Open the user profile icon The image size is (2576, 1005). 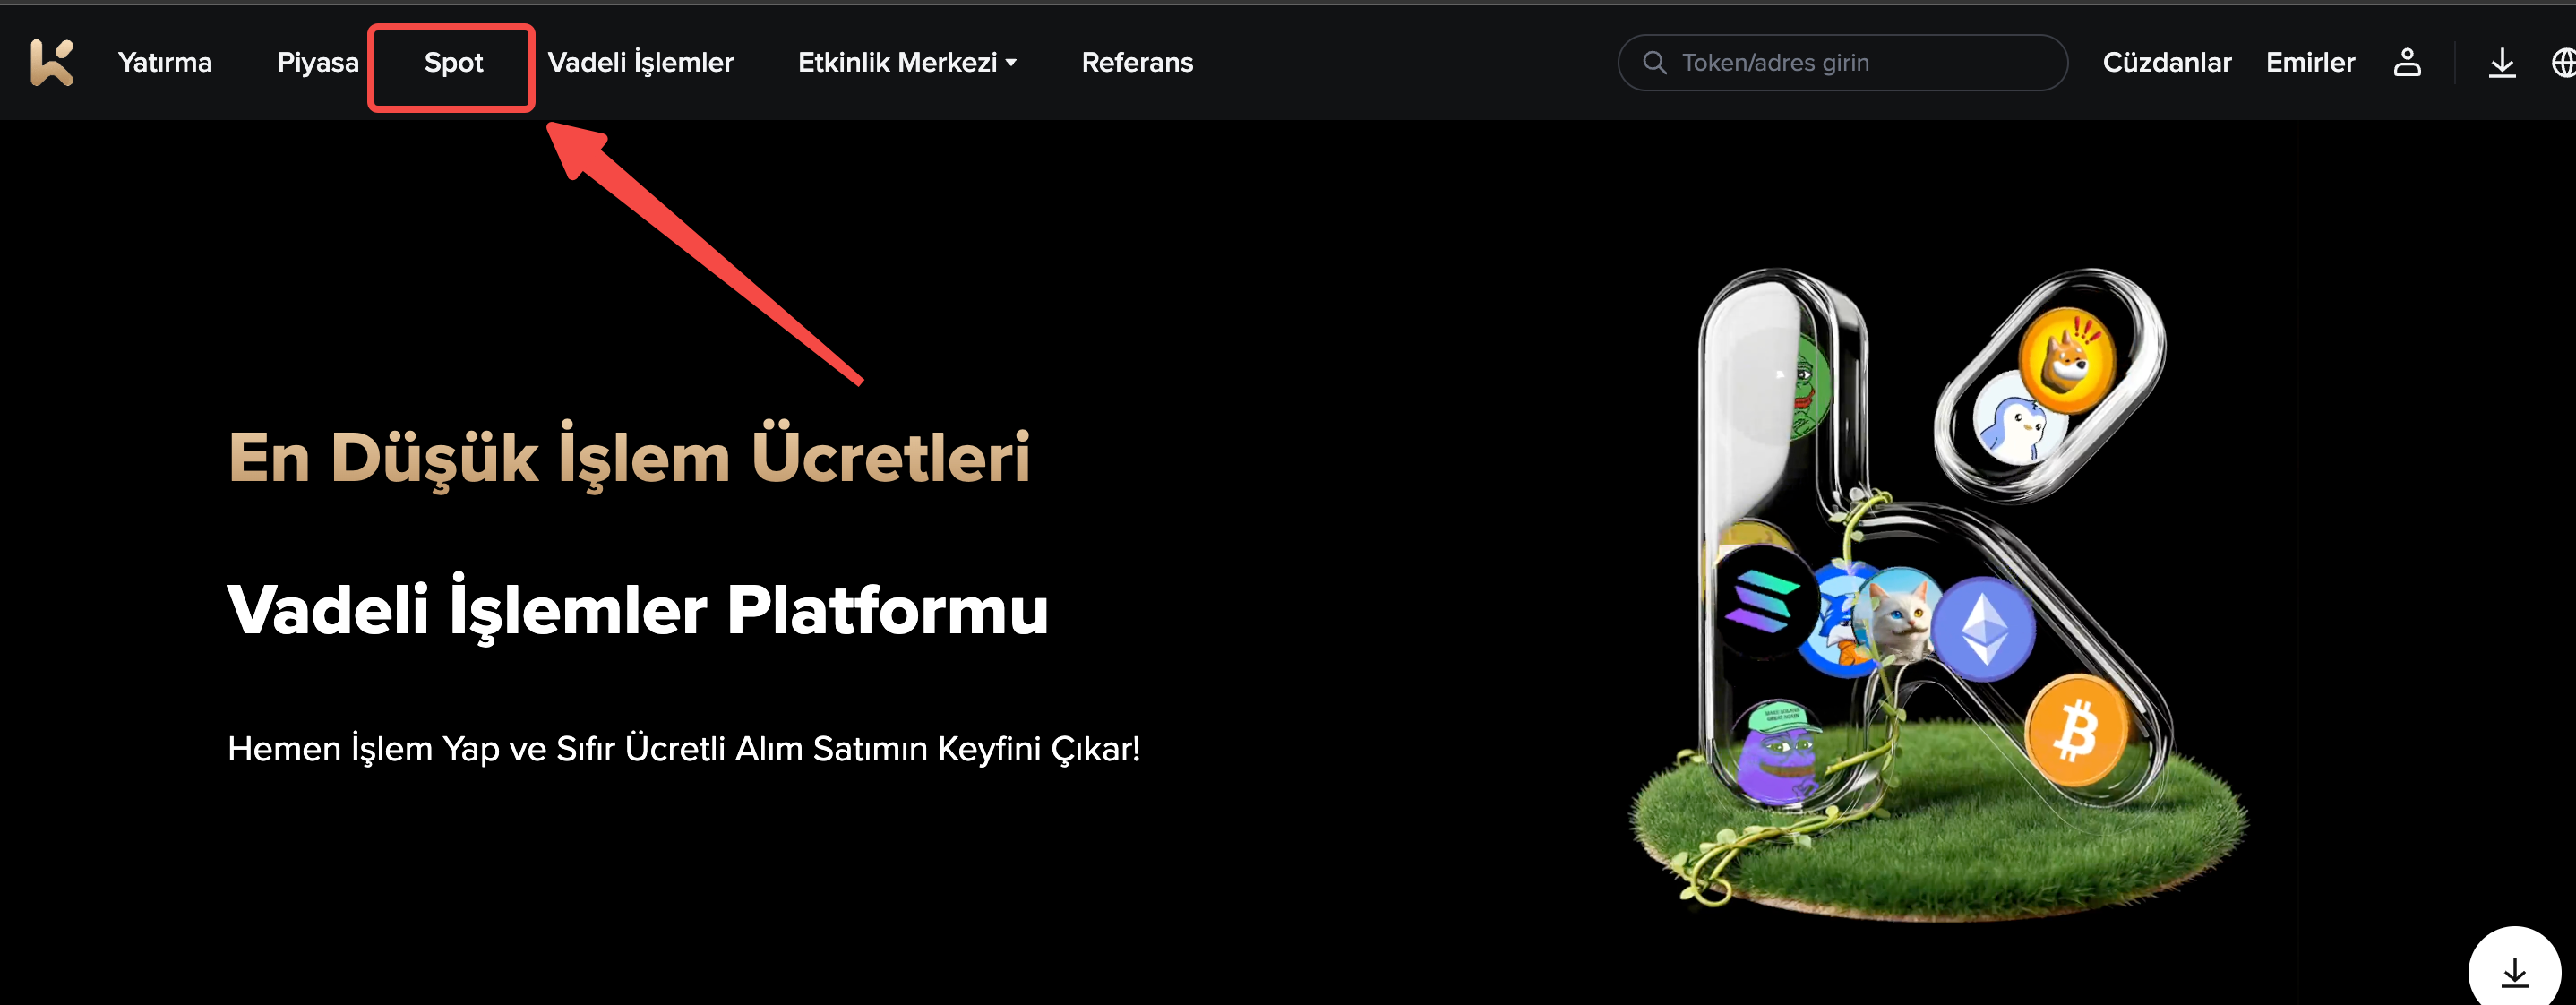[x=2407, y=62]
